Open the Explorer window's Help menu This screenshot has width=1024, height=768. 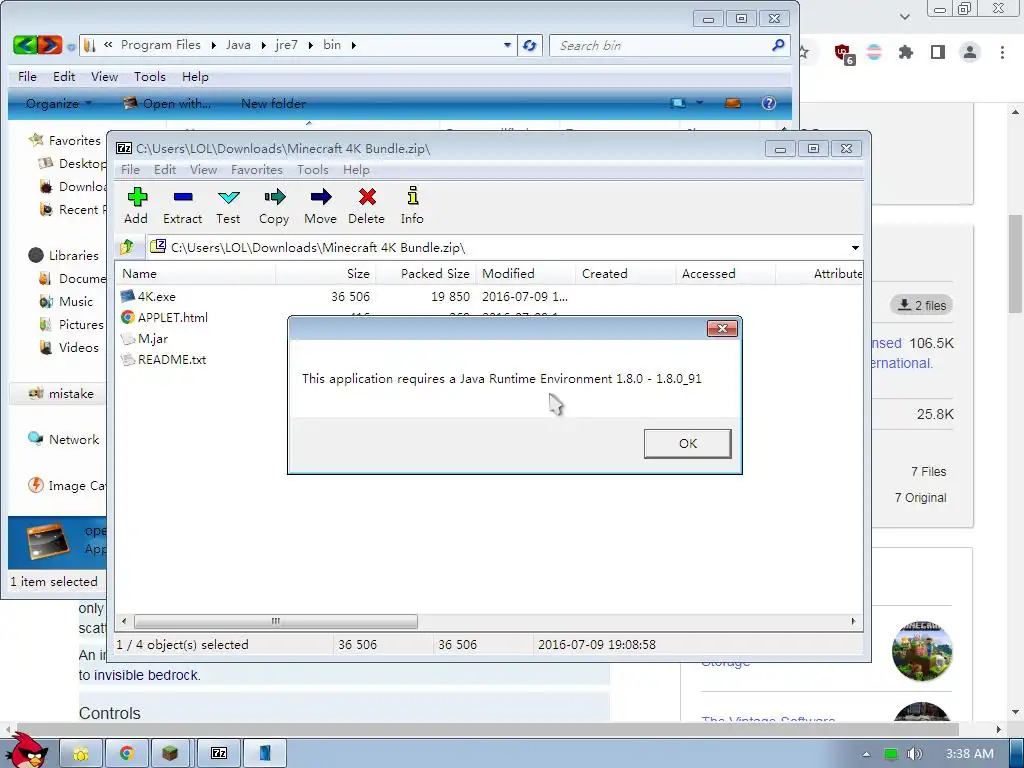coord(195,77)
